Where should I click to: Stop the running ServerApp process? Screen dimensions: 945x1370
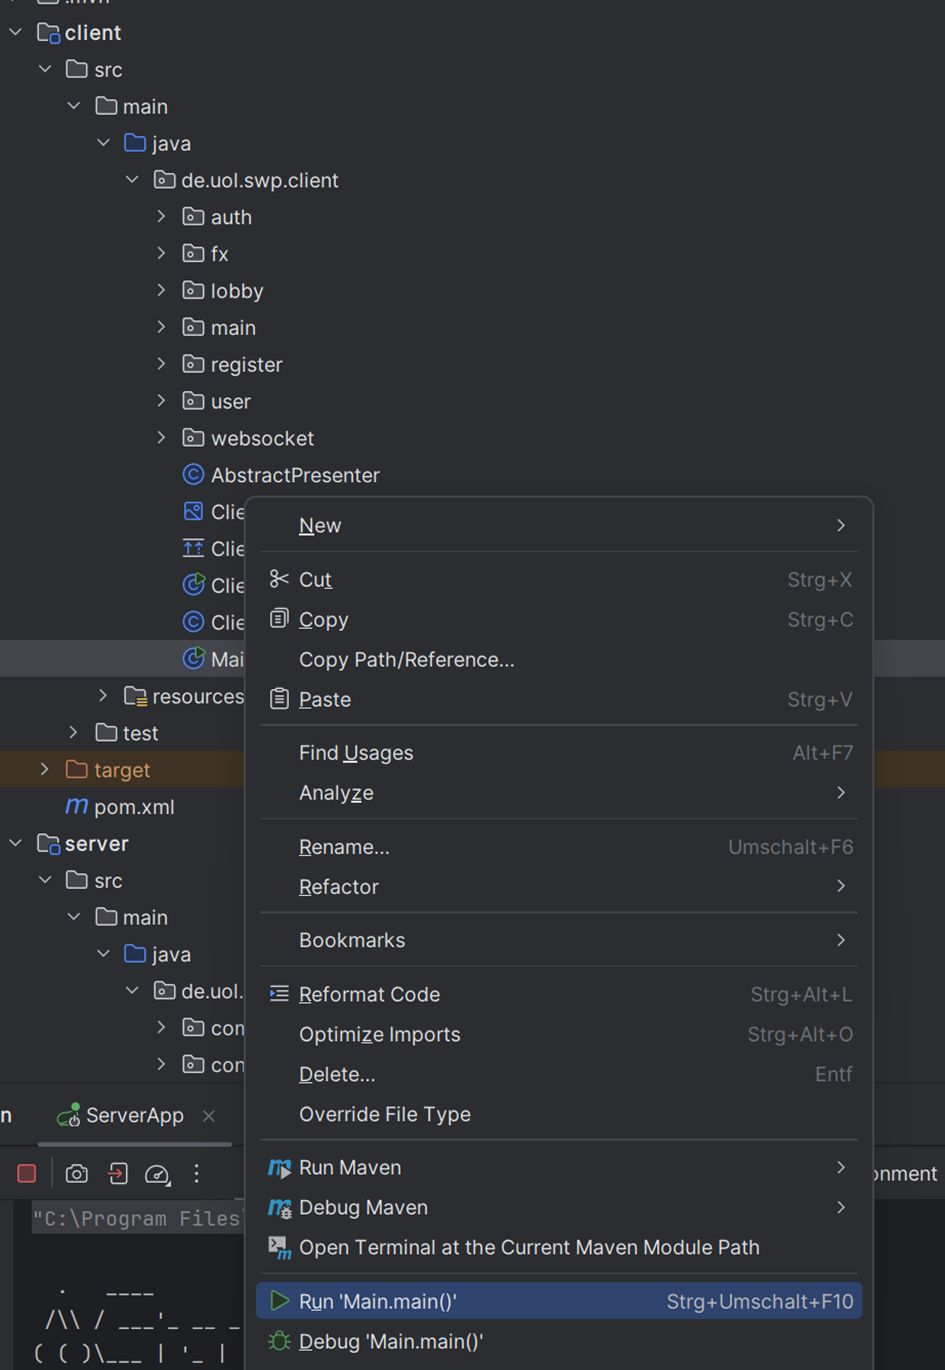(x=27, y=1173)
